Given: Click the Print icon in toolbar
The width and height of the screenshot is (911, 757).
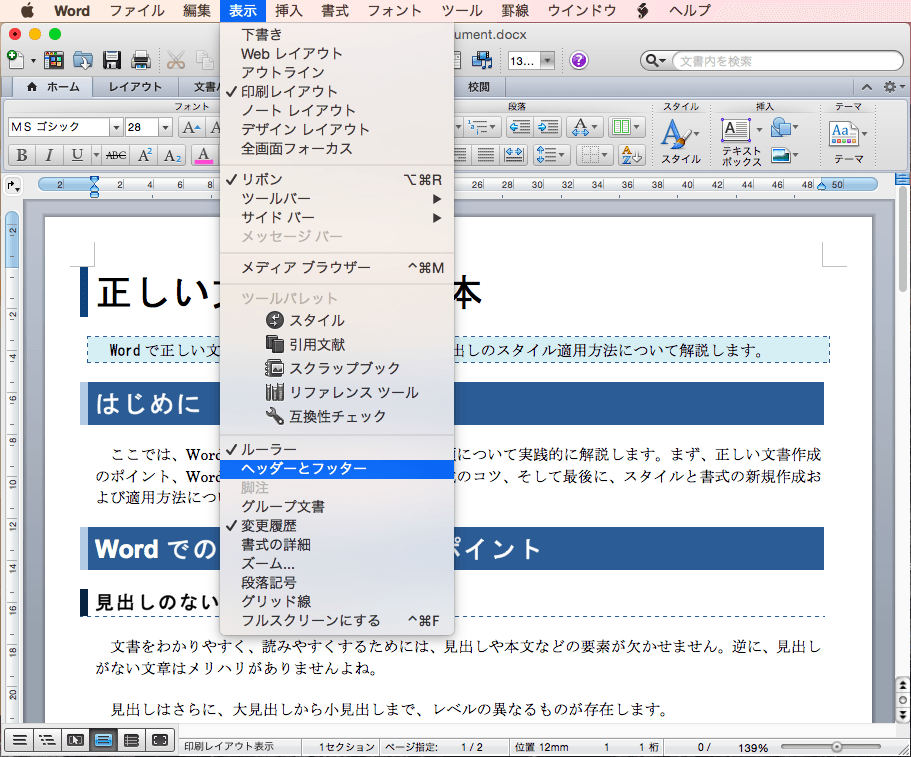Looking at the screenshot, I should pos(141,60).
